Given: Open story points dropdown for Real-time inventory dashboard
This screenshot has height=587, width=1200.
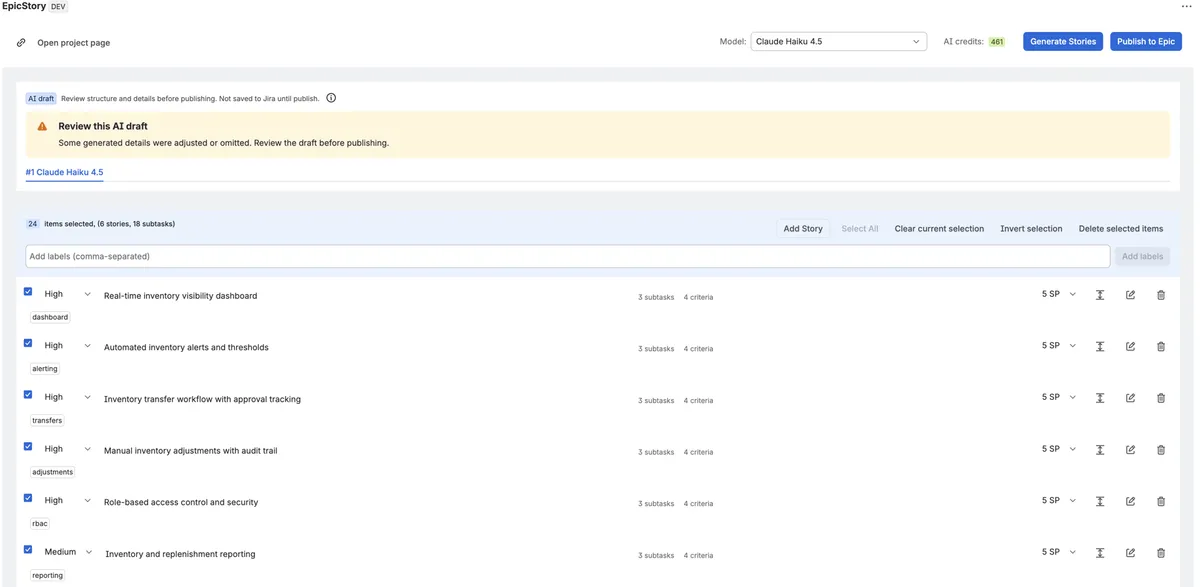Looking at the screenshot, I should coord(1059,294).
